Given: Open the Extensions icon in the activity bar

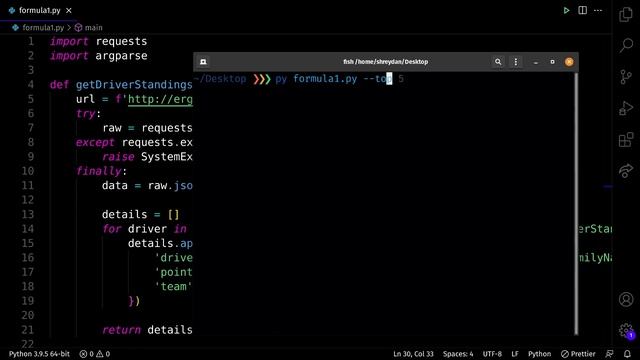Looking at the screenshot, I should pyautogui.click(x=626, y=140).
